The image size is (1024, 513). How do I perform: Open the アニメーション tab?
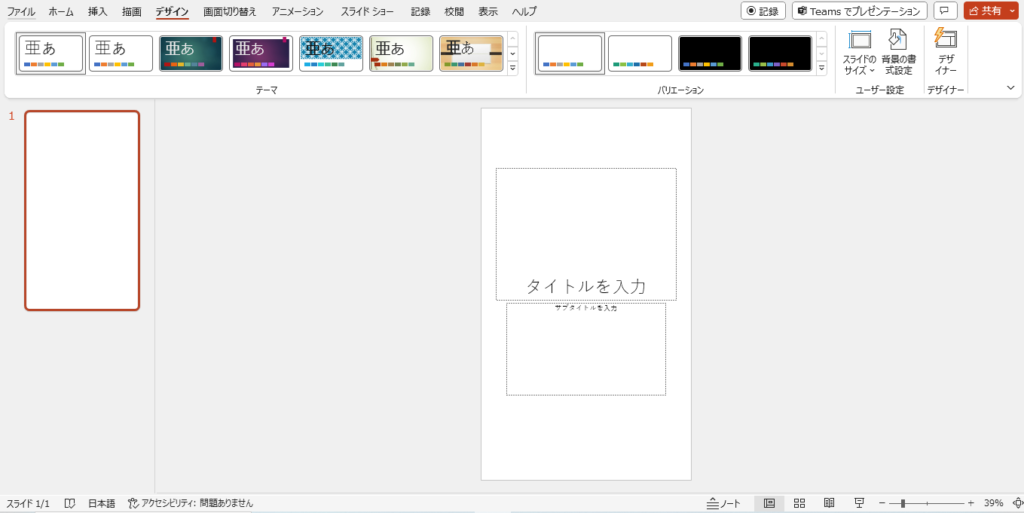click(297, 12)
